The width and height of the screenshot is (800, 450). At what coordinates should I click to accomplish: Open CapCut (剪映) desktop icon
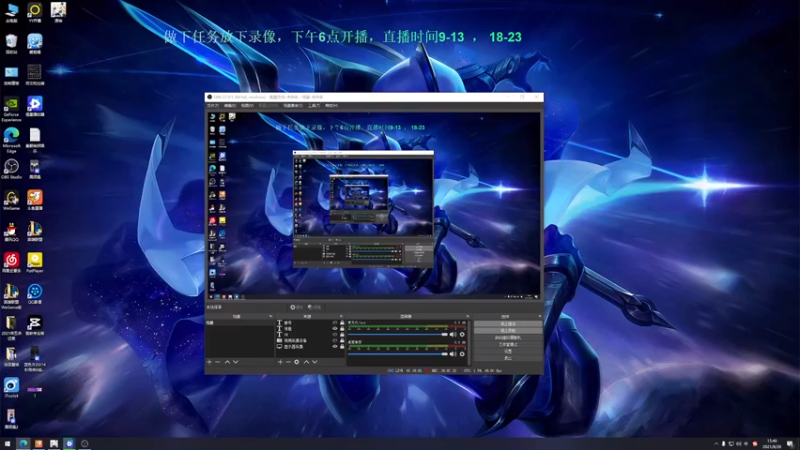pos(35,324)
